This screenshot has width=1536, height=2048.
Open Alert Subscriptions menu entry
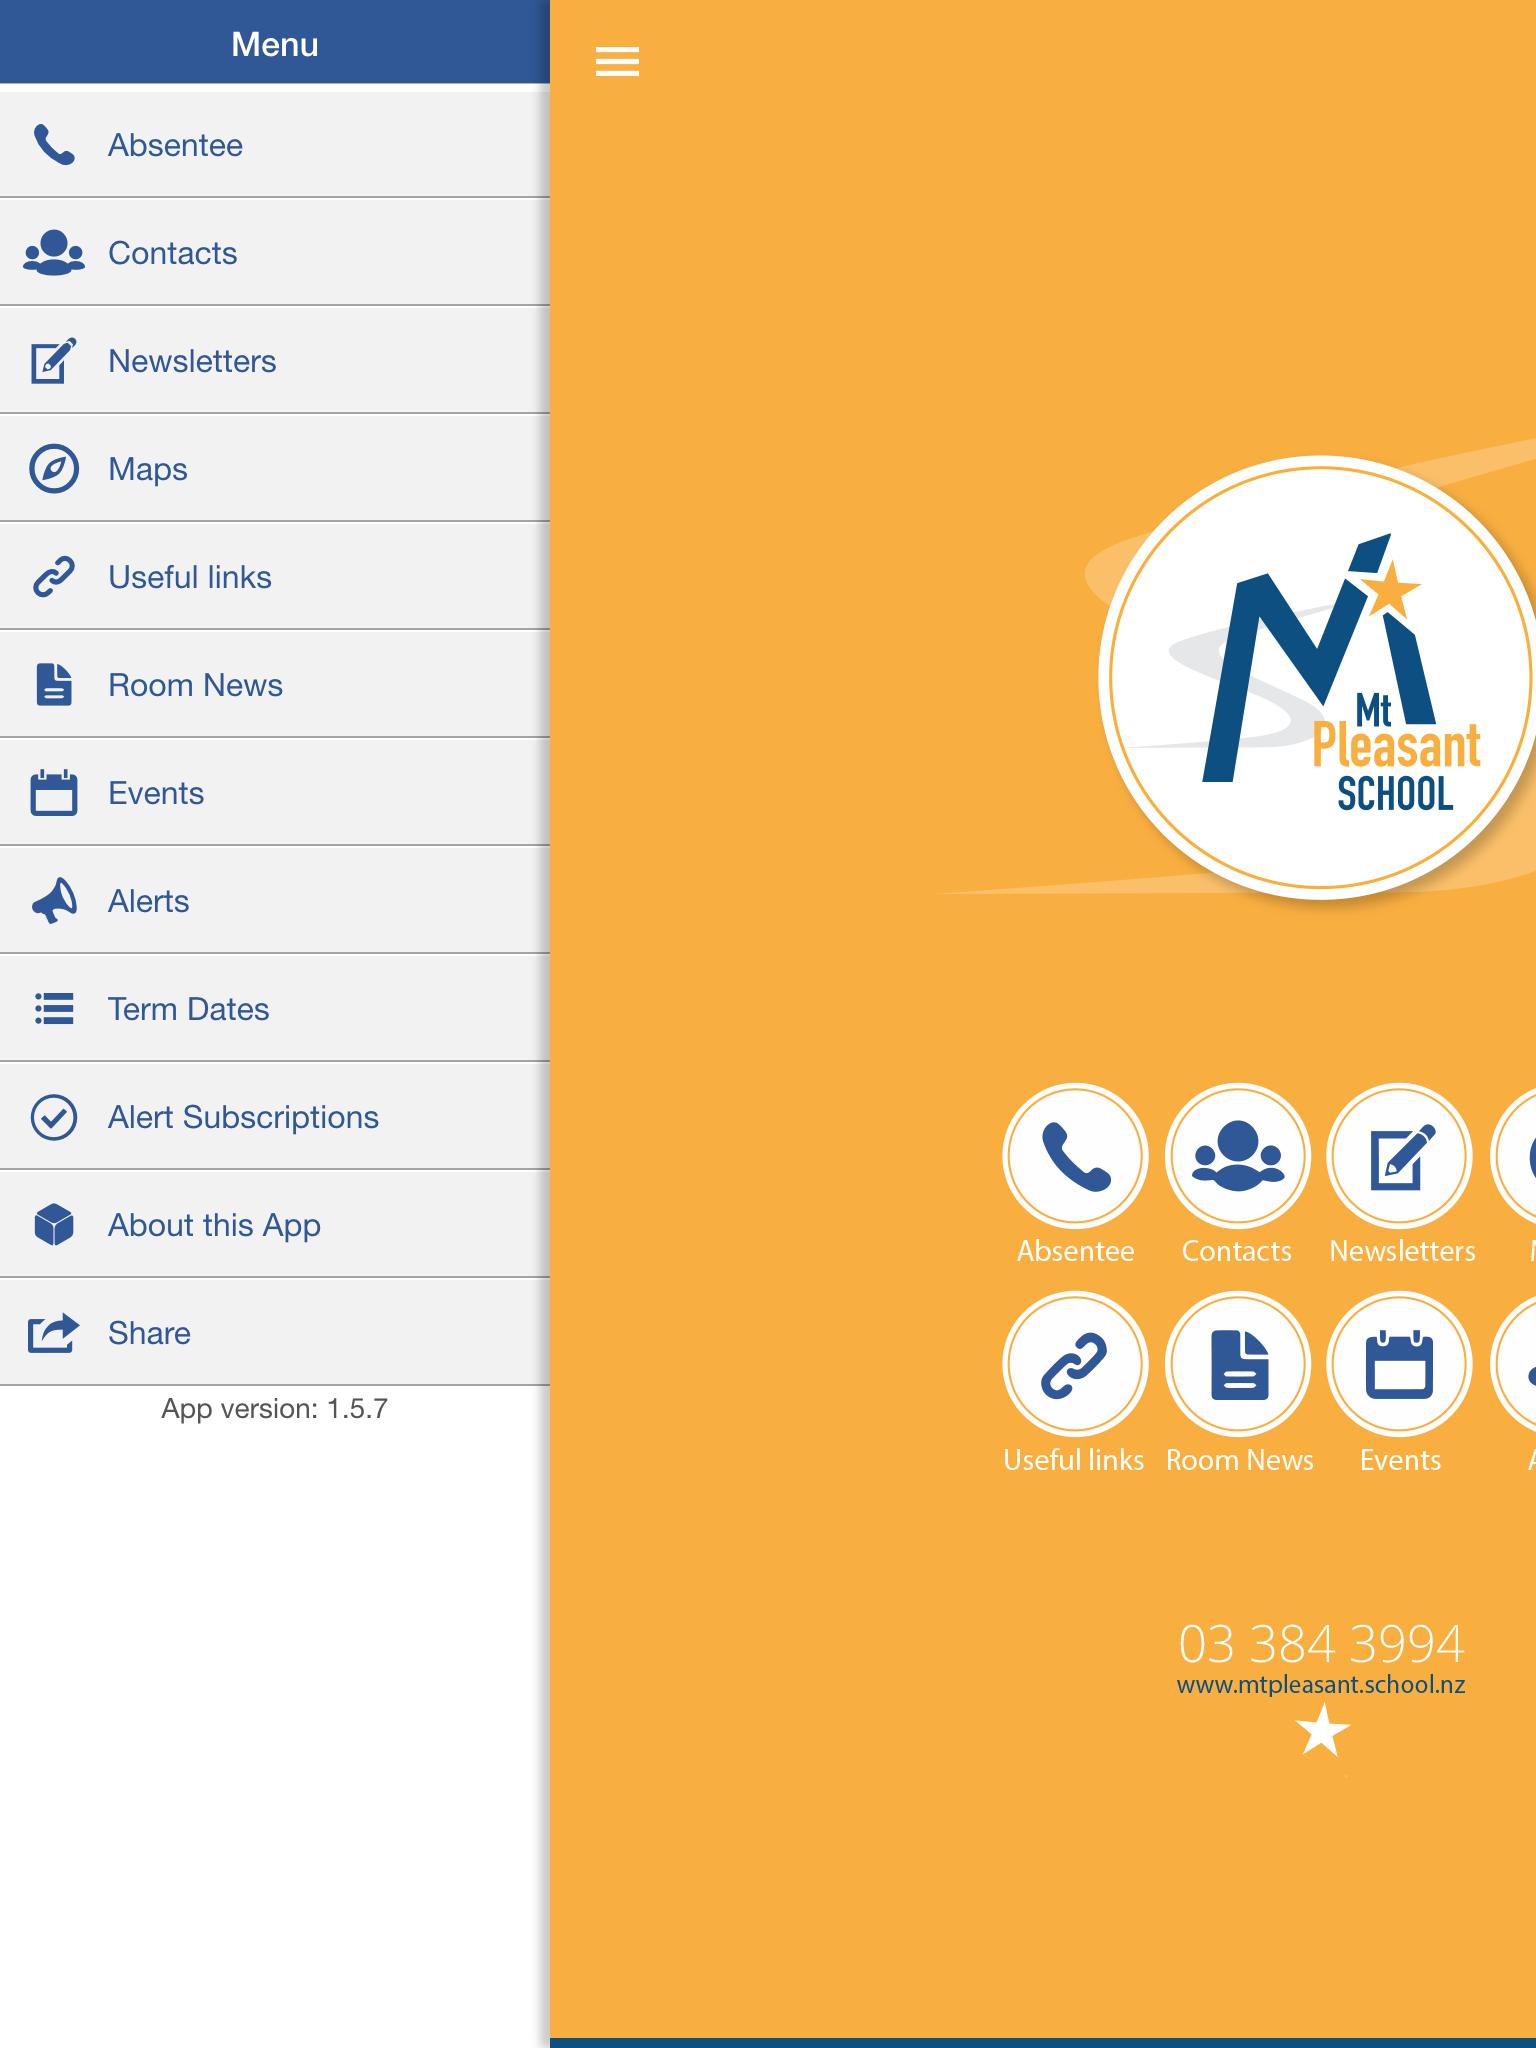[x=275, y=1117]
